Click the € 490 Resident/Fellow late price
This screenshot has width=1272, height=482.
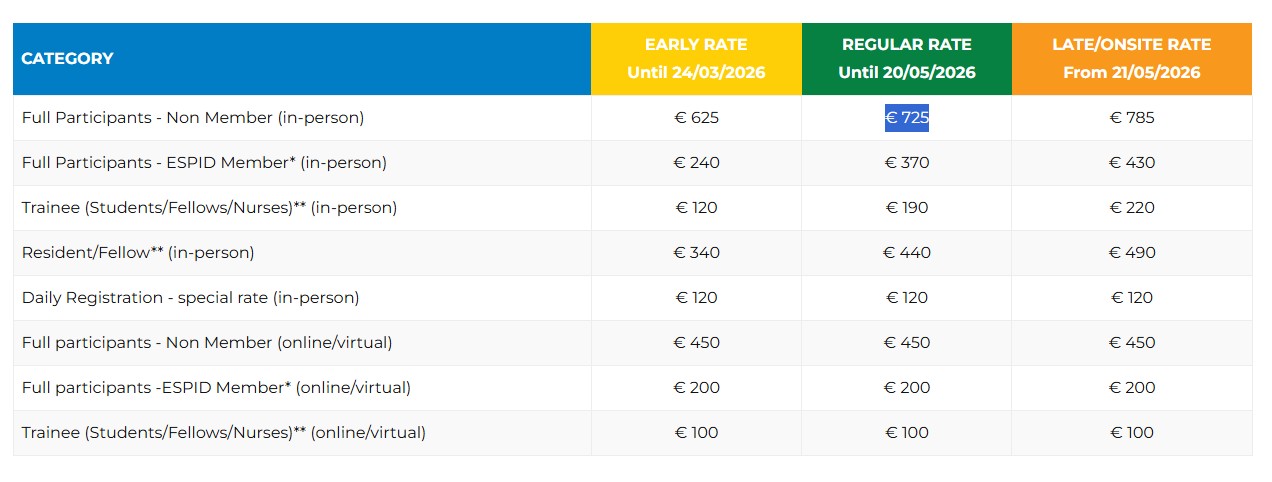coord(1132,253)
